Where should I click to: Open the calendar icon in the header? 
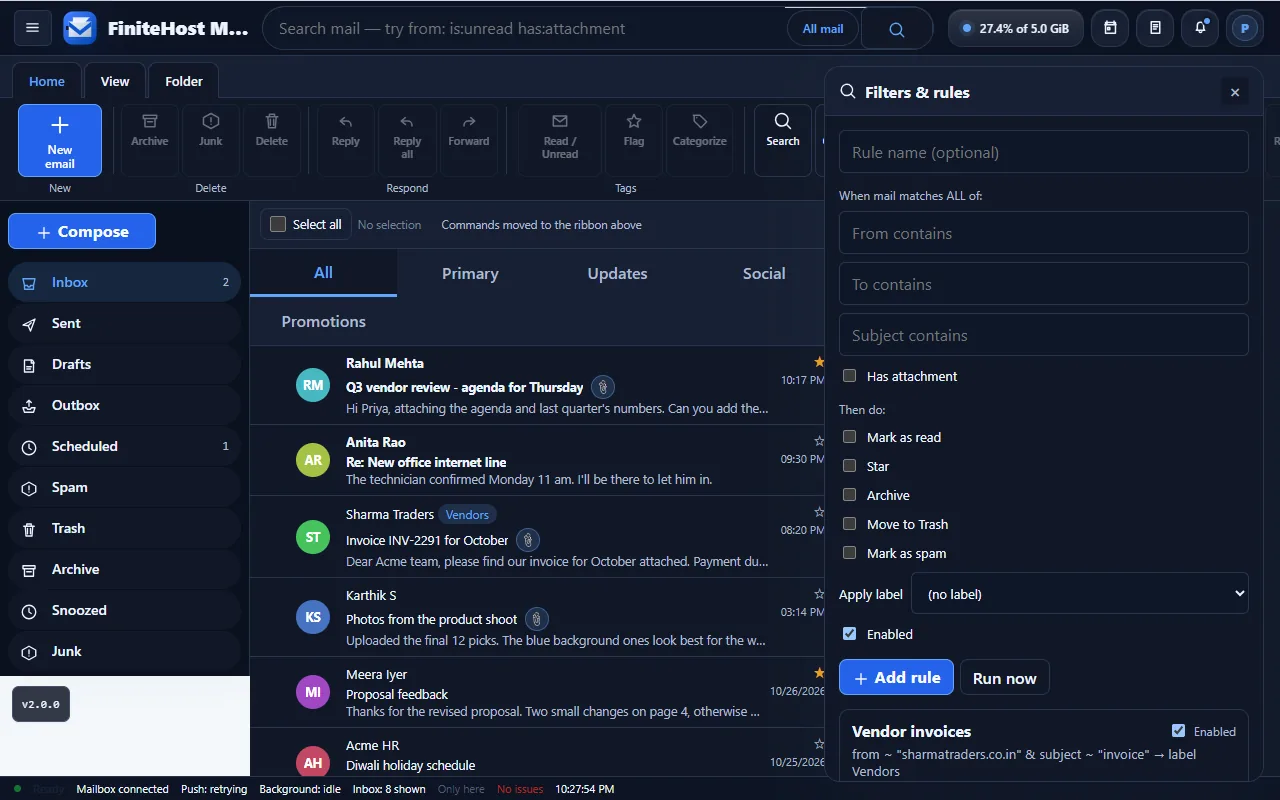point(1110,28)
